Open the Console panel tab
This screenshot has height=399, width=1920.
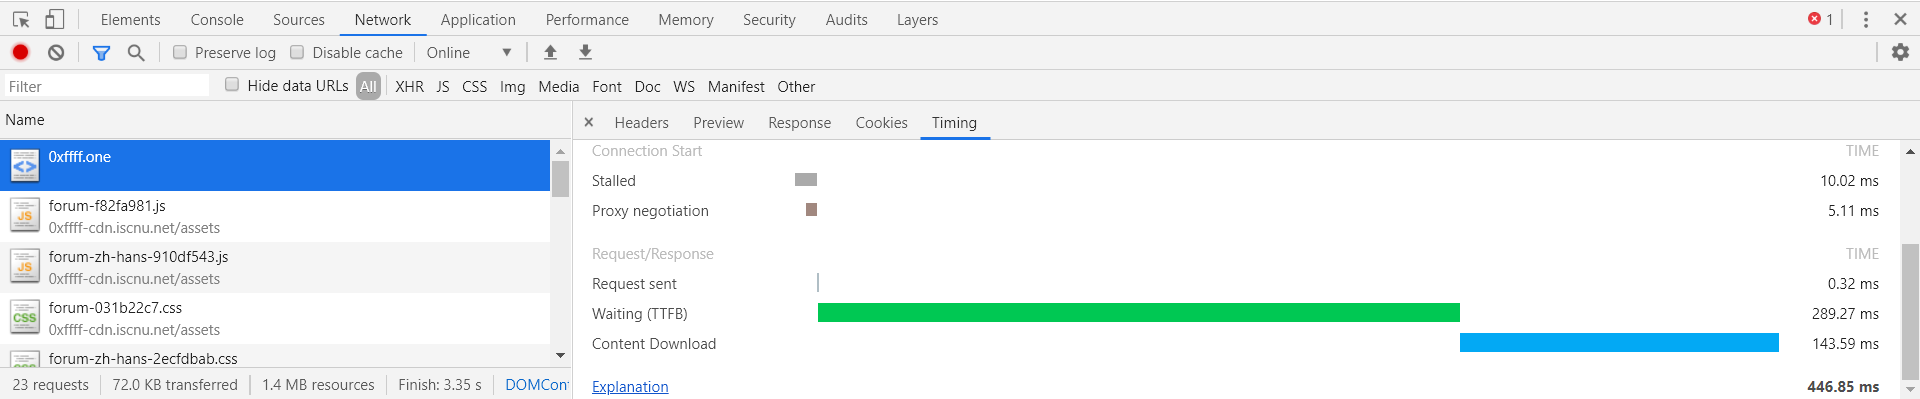[x=217, y=19]
